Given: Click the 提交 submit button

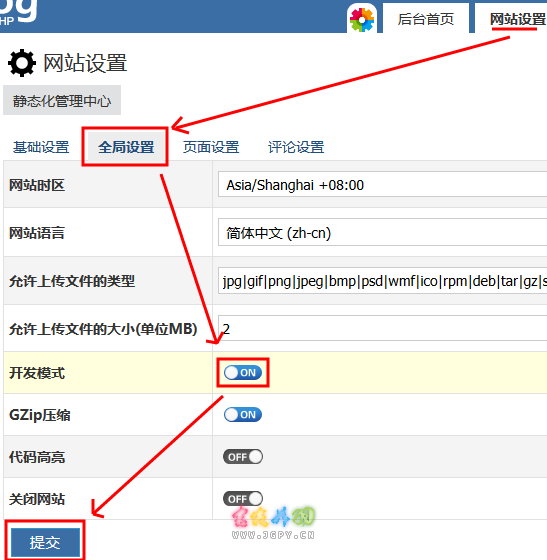Looking at the screenshot, I should coord(45,542).
